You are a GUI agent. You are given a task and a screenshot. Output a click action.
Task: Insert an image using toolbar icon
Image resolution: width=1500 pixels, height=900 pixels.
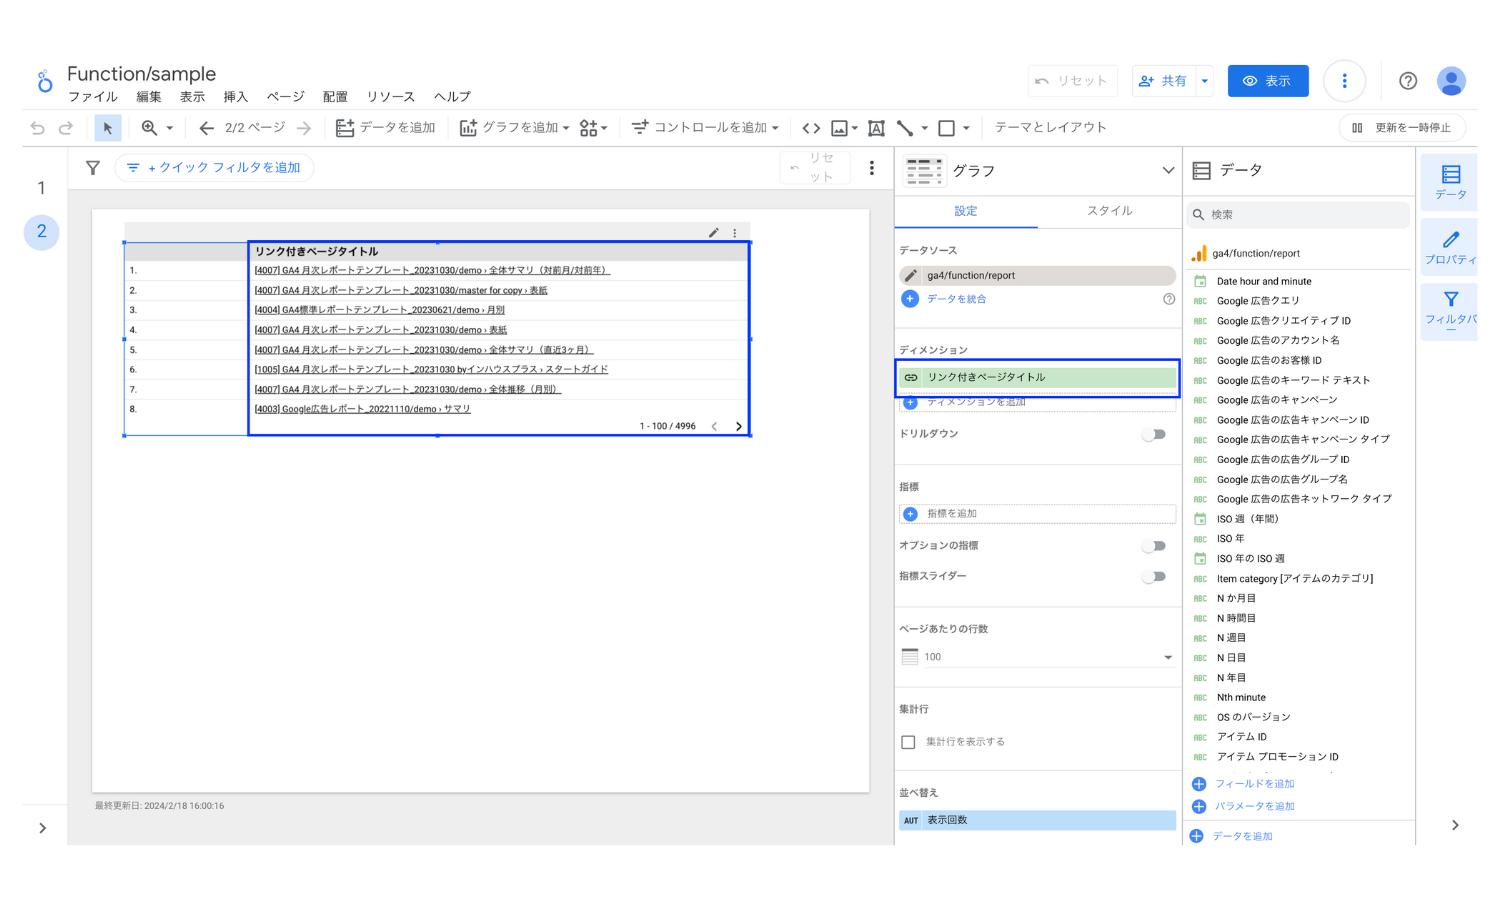[x=840, y=128]
